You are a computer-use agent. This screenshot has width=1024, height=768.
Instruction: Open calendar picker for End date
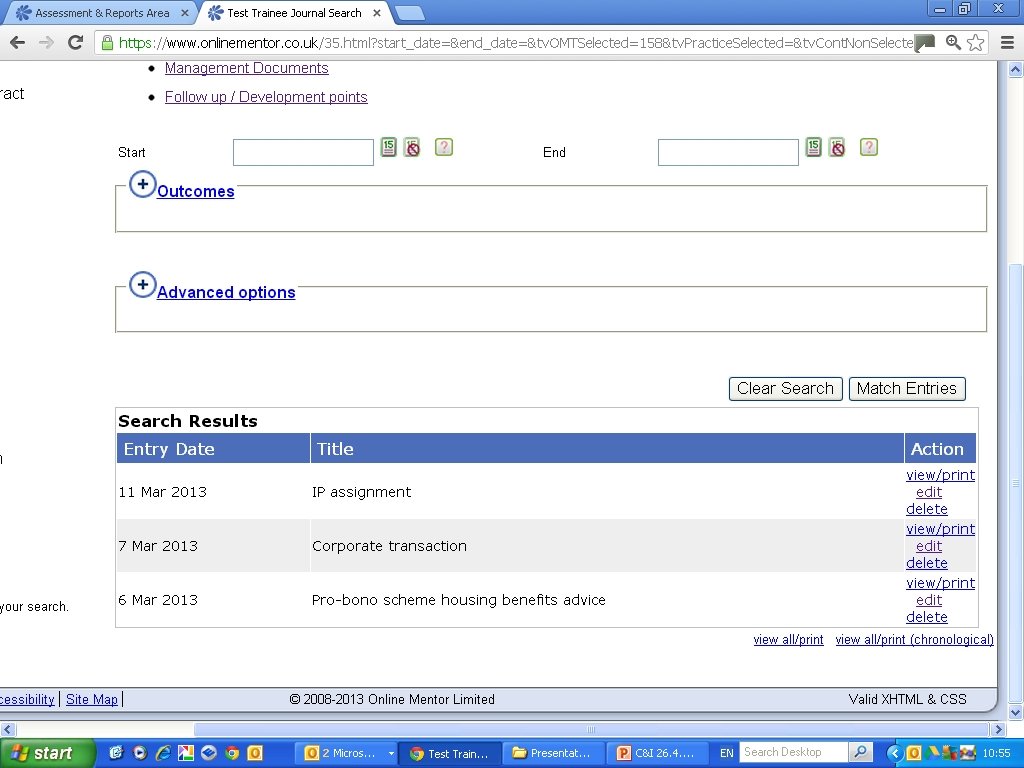click(x=813, y=147)
